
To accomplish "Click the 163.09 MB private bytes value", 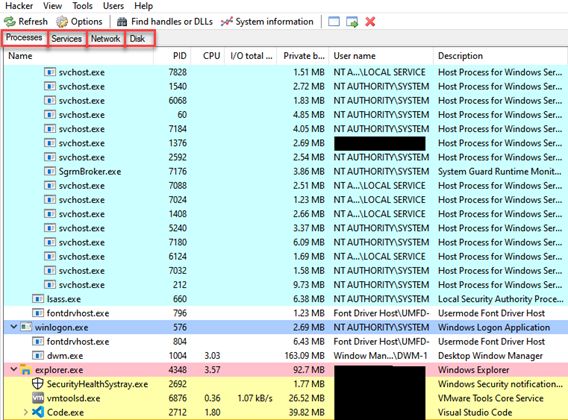I will pyautogui.click(x=305, y=356).
